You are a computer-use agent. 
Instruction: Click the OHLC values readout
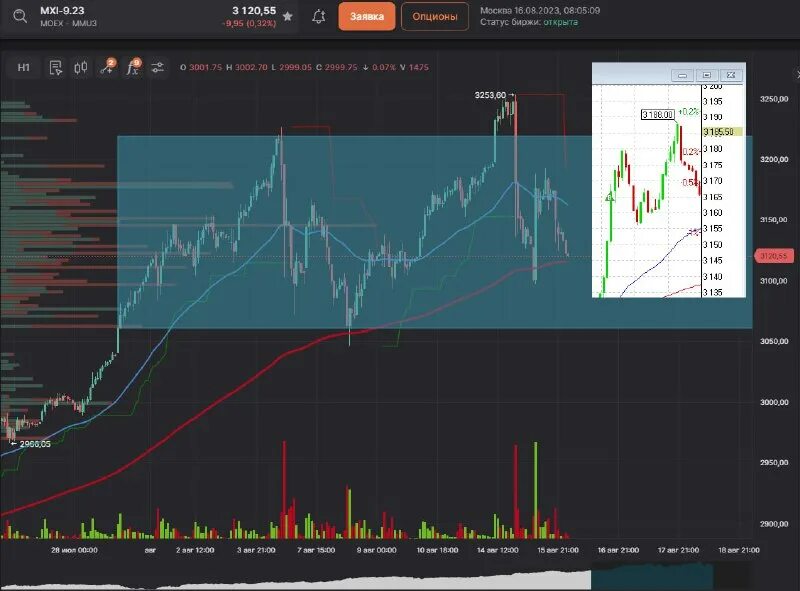click(304, 67)
